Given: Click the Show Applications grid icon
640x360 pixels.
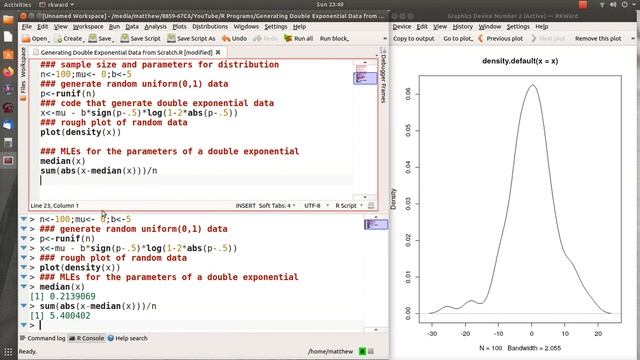Looking at the screenshot, I should 8,351.
